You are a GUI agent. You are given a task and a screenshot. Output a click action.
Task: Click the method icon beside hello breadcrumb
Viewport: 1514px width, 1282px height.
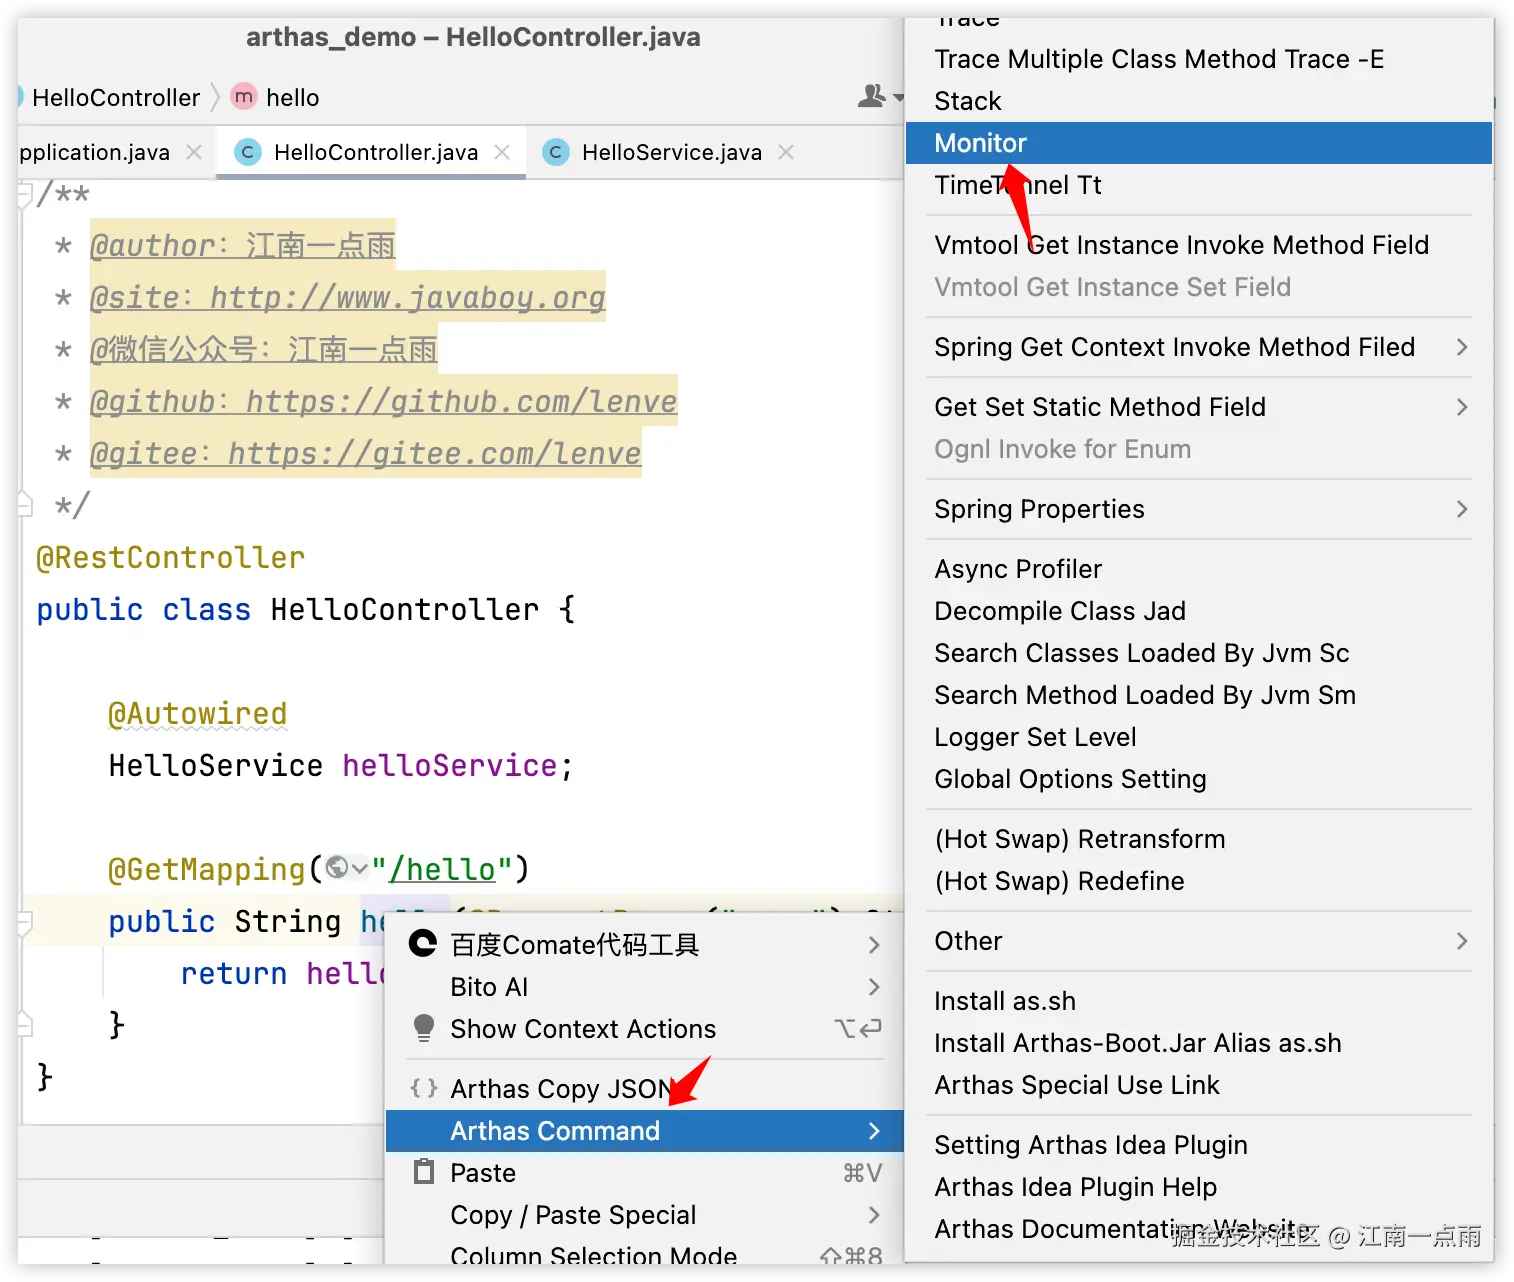pos(244,96)
